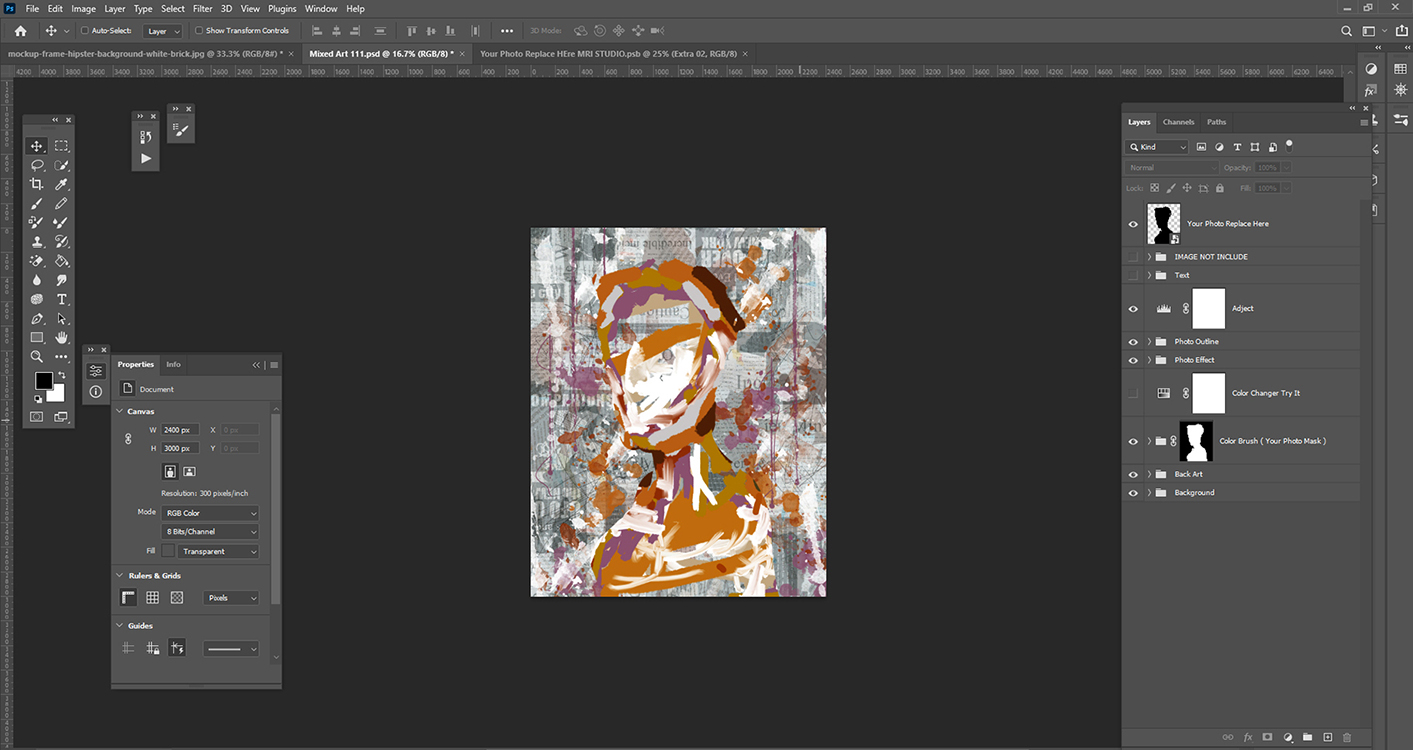Show the Color Changer Try It layer
The width and height of the screenshot is (1413, 750).
[1133, 393]
